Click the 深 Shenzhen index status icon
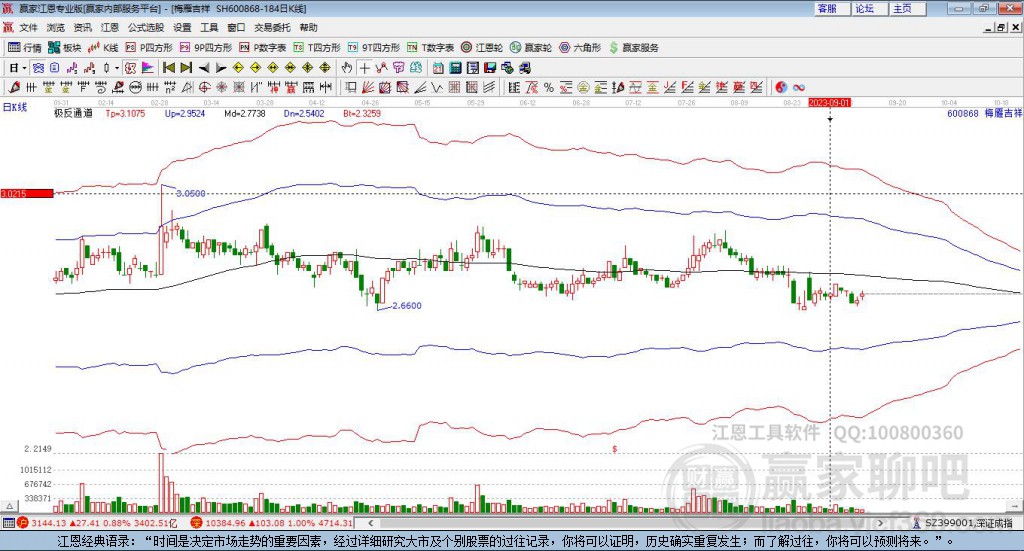1024x551 pixels. coord(196,523)
